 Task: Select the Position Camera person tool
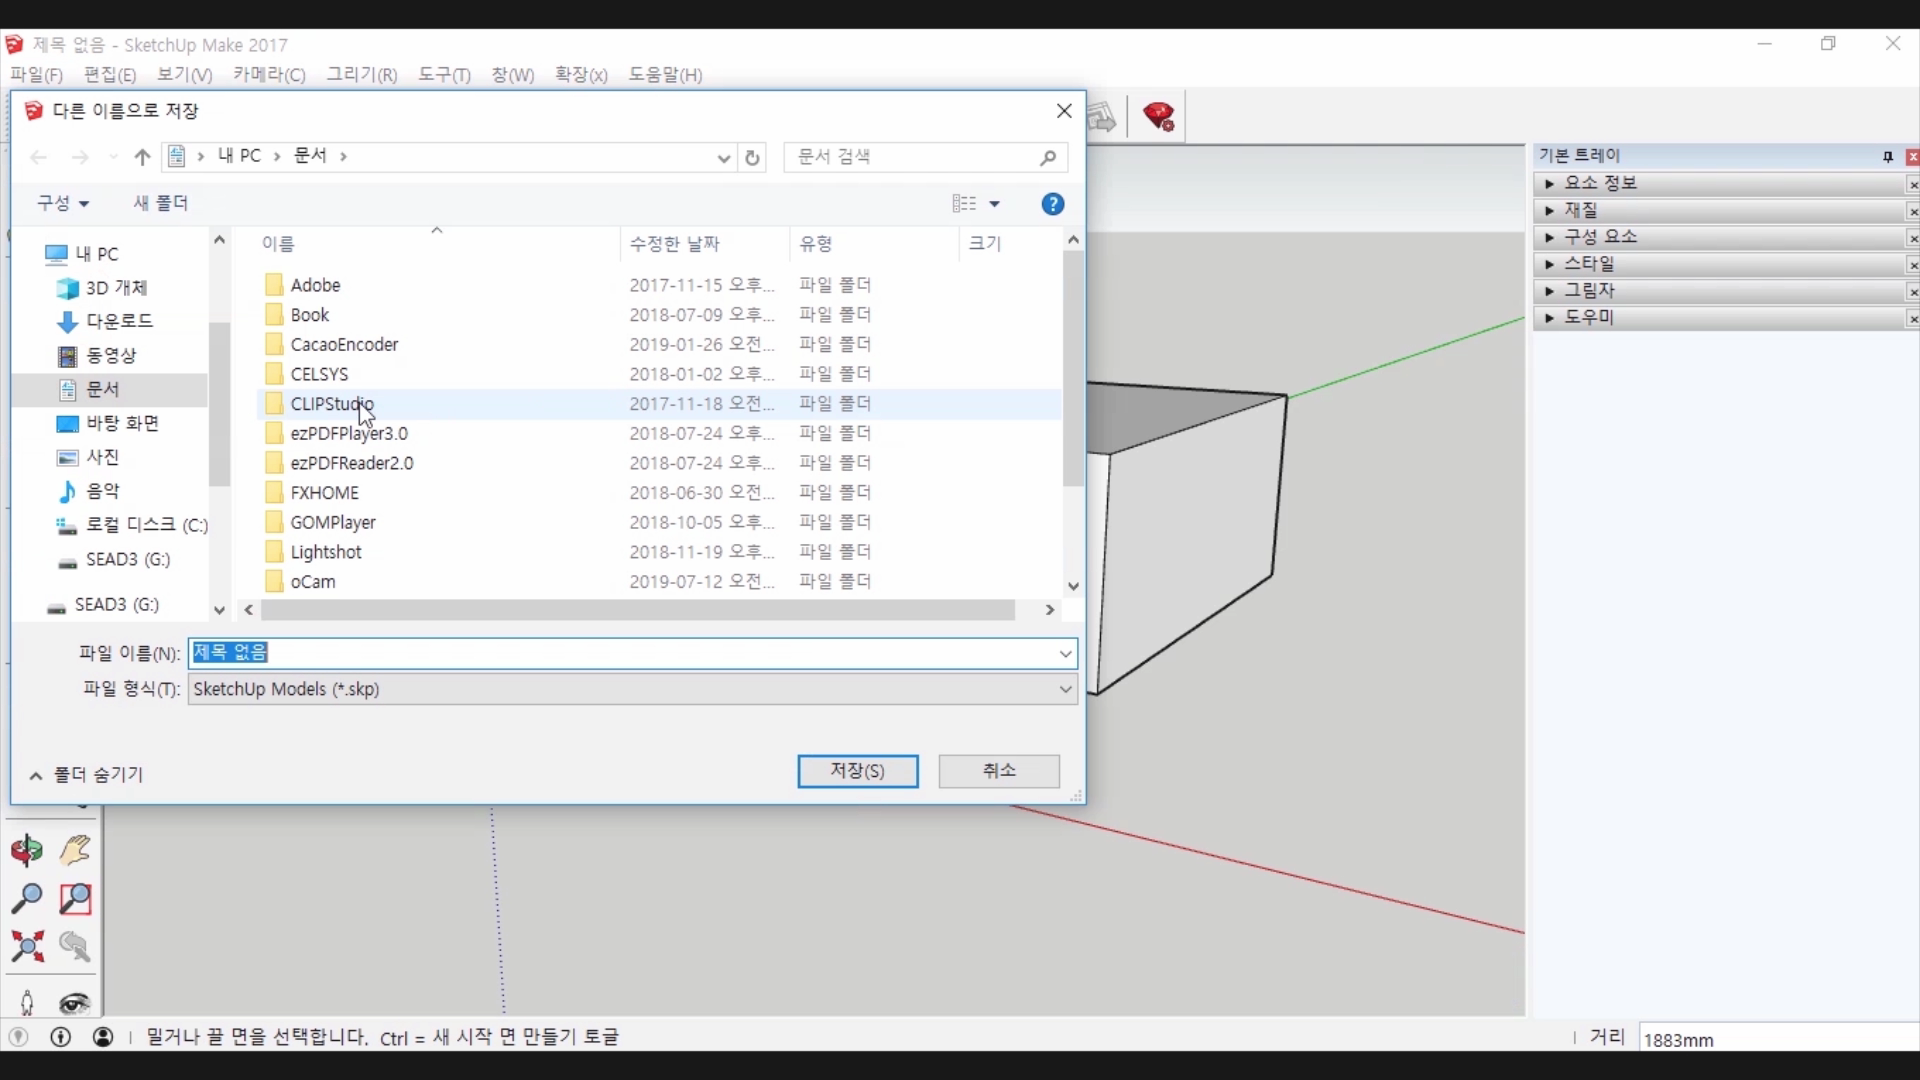point(27,1002)
